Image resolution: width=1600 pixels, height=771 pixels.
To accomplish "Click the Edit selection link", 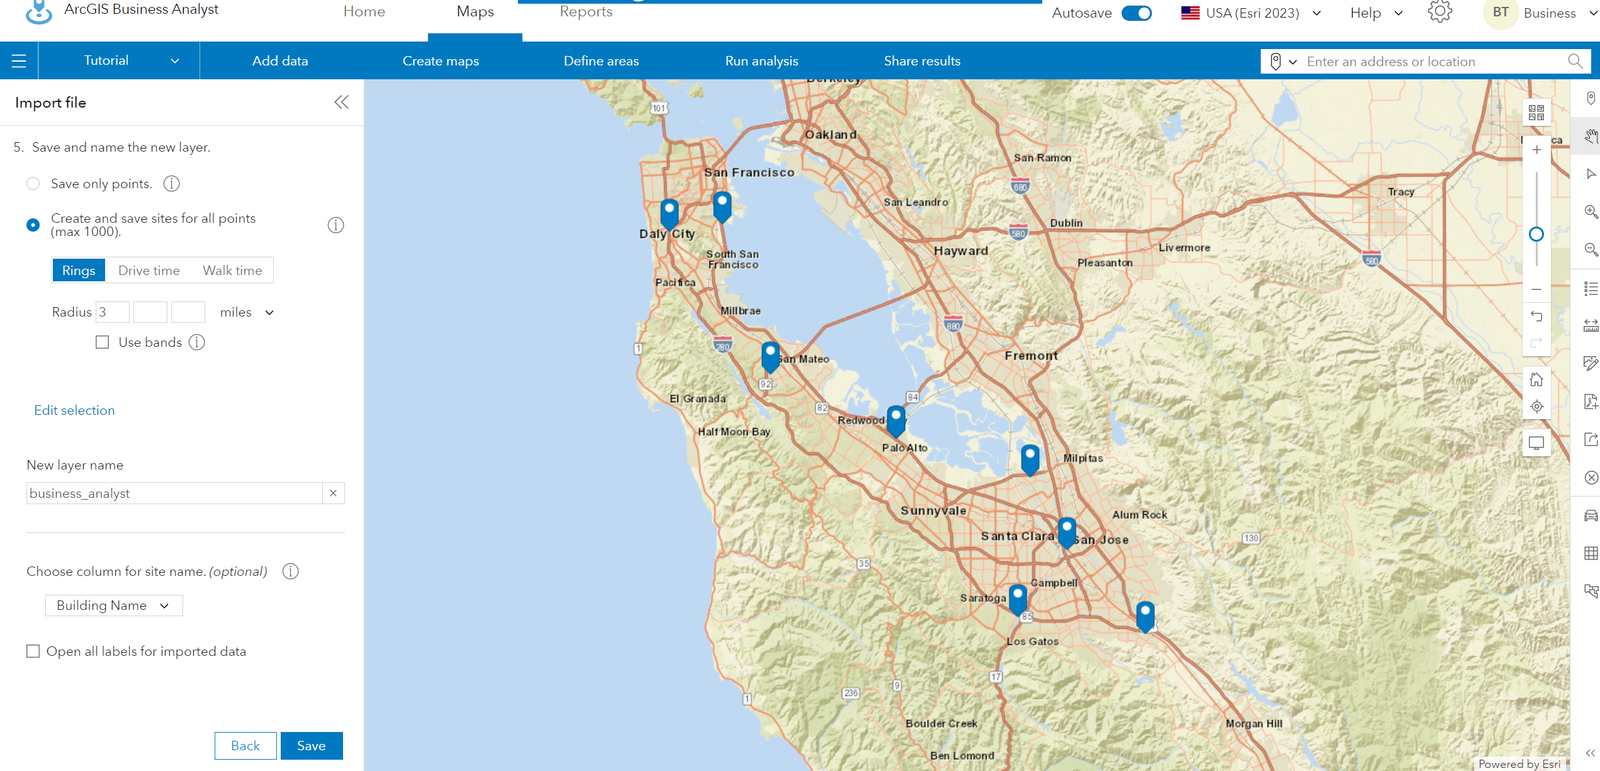I will 74,410.
